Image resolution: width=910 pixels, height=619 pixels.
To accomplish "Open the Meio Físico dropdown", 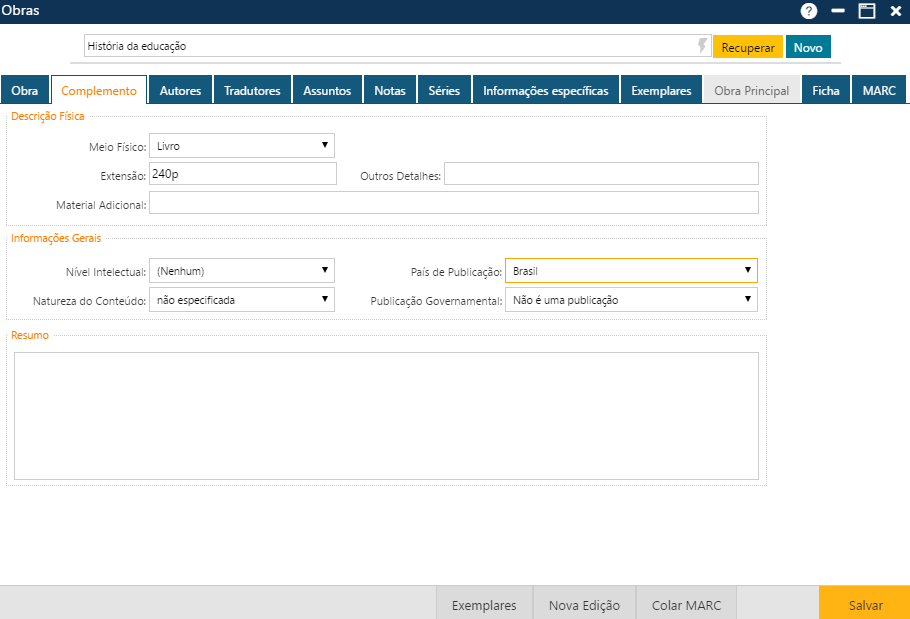I will (x=241, y=146).
